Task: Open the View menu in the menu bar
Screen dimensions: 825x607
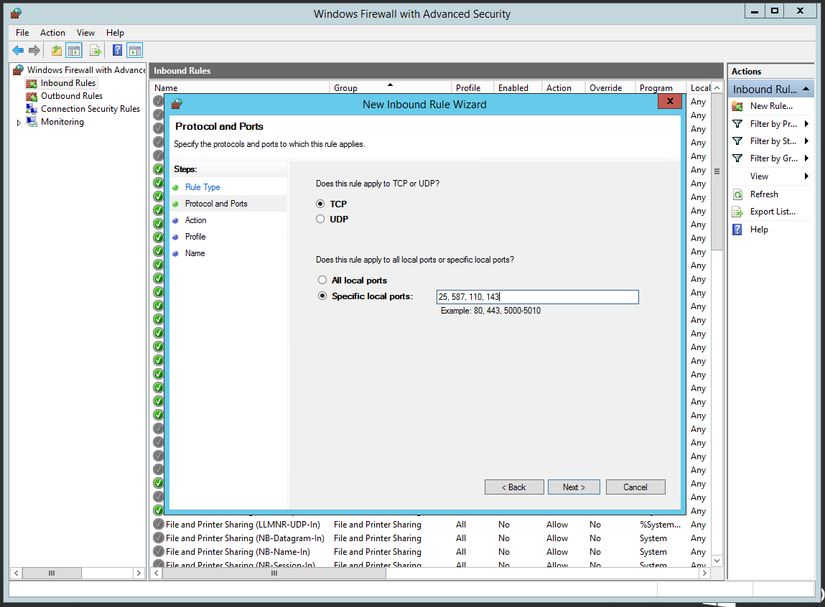Action: point(86,33)
